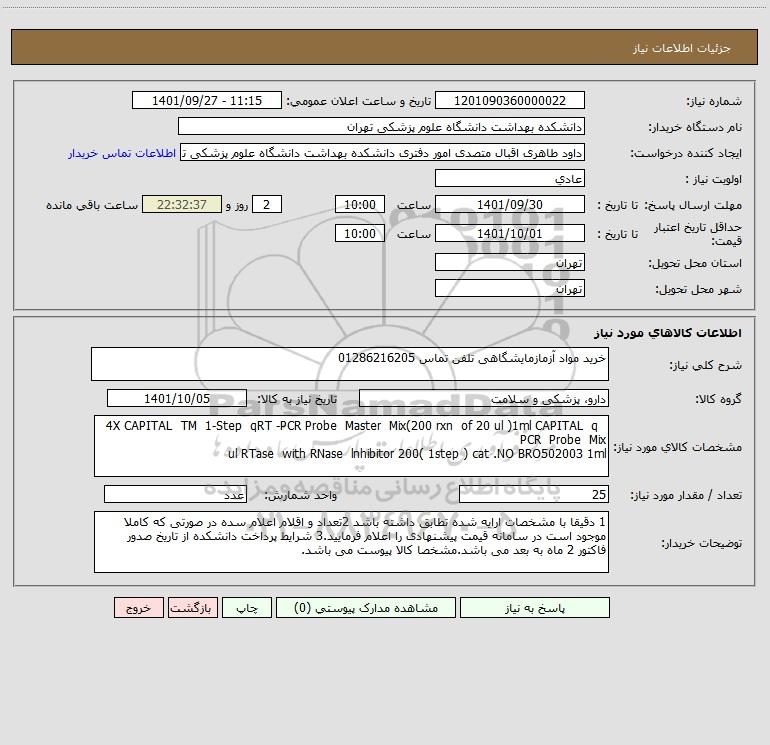Screen dimensions: 770x745
Task: Click the توضیحات خریدار label
Action: (701, 543)
